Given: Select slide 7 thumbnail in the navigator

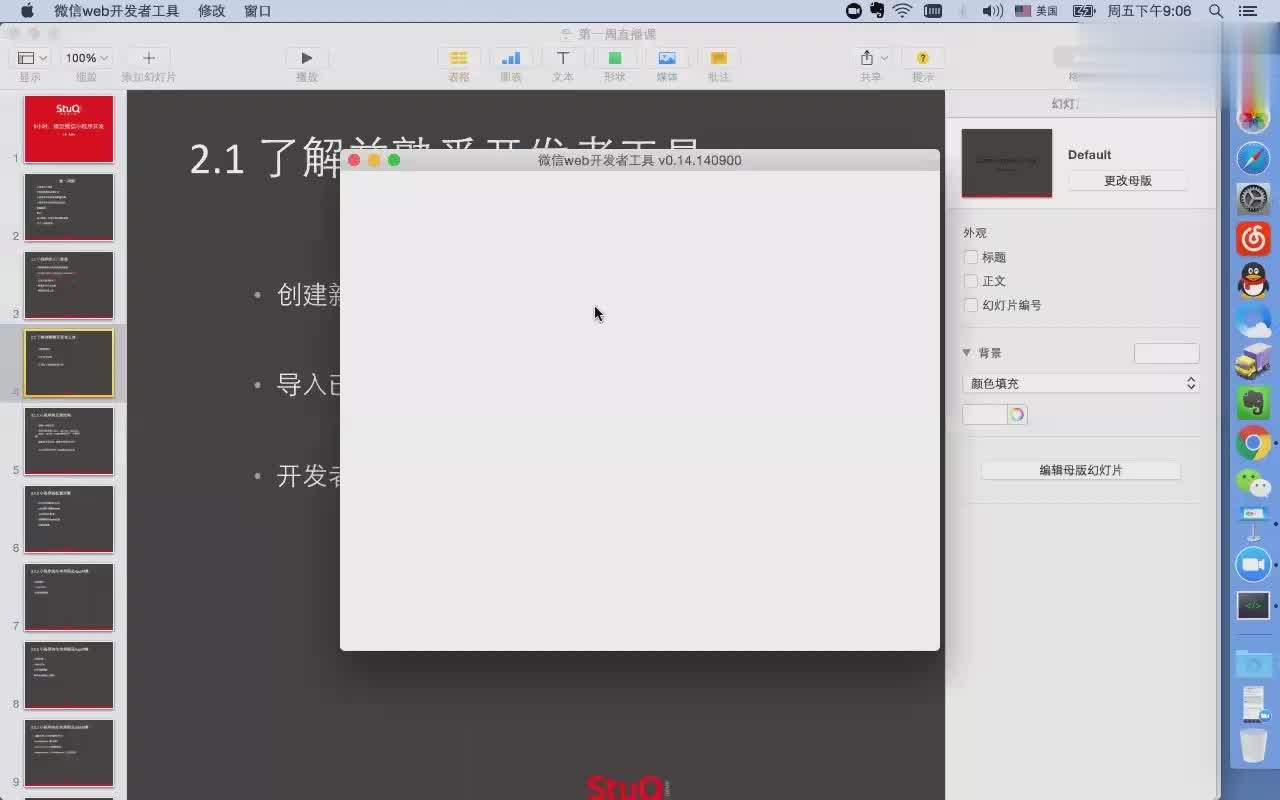Looking at the screenshot, I should pos(69,597).
